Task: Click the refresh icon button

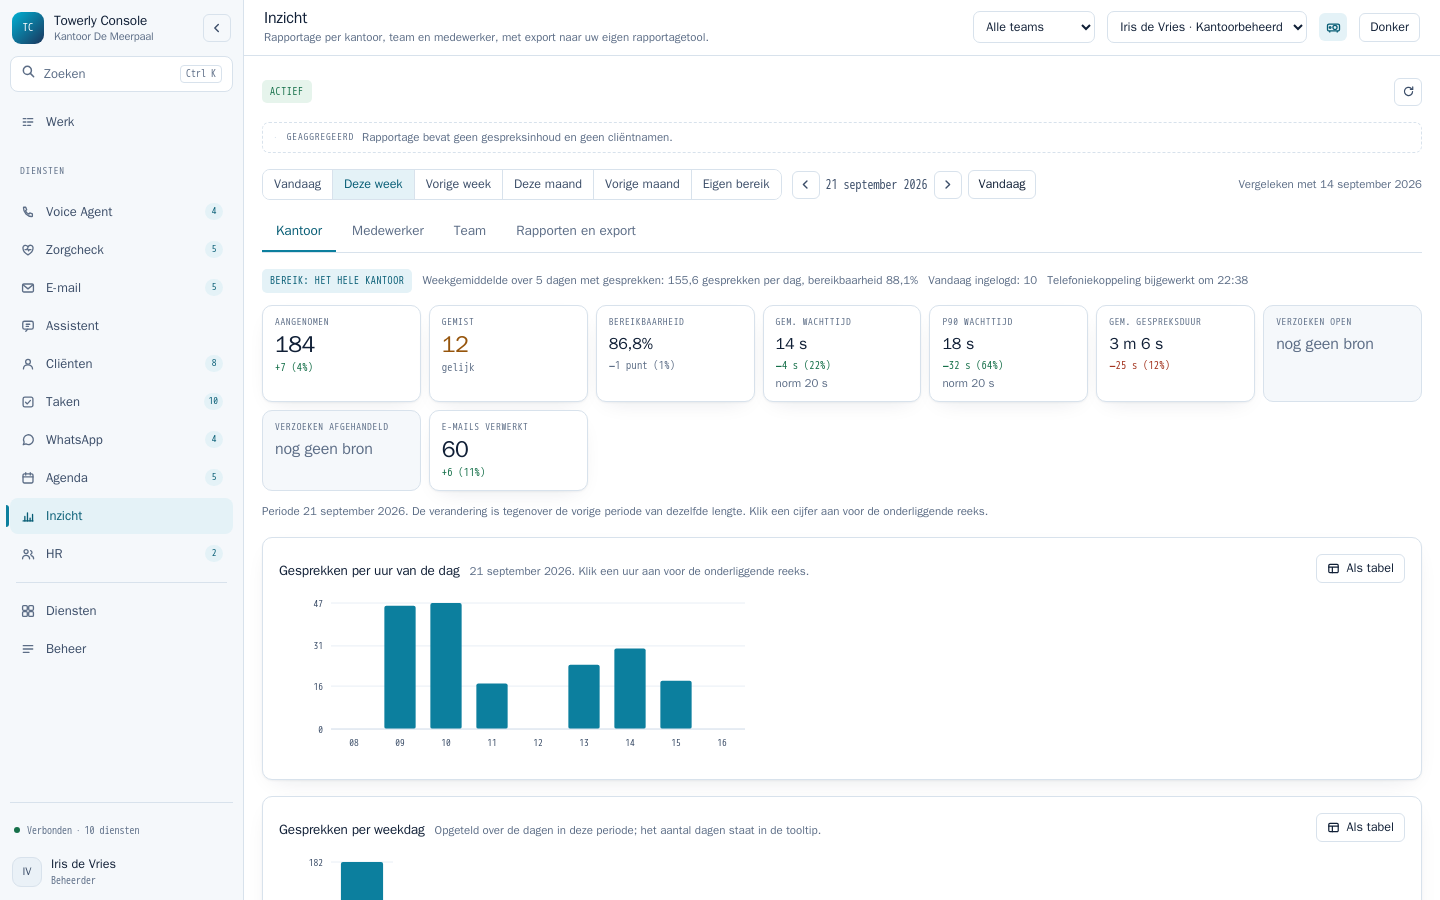Action: [x=1408, y=92]
